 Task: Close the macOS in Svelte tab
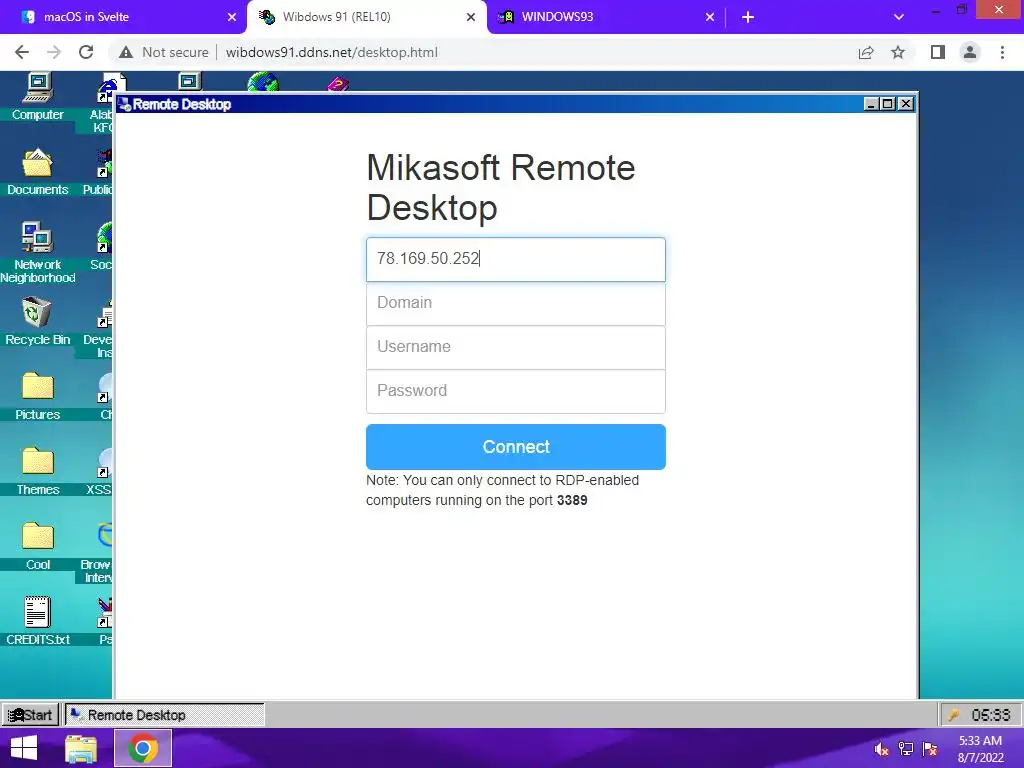click(x=232, y=17)
